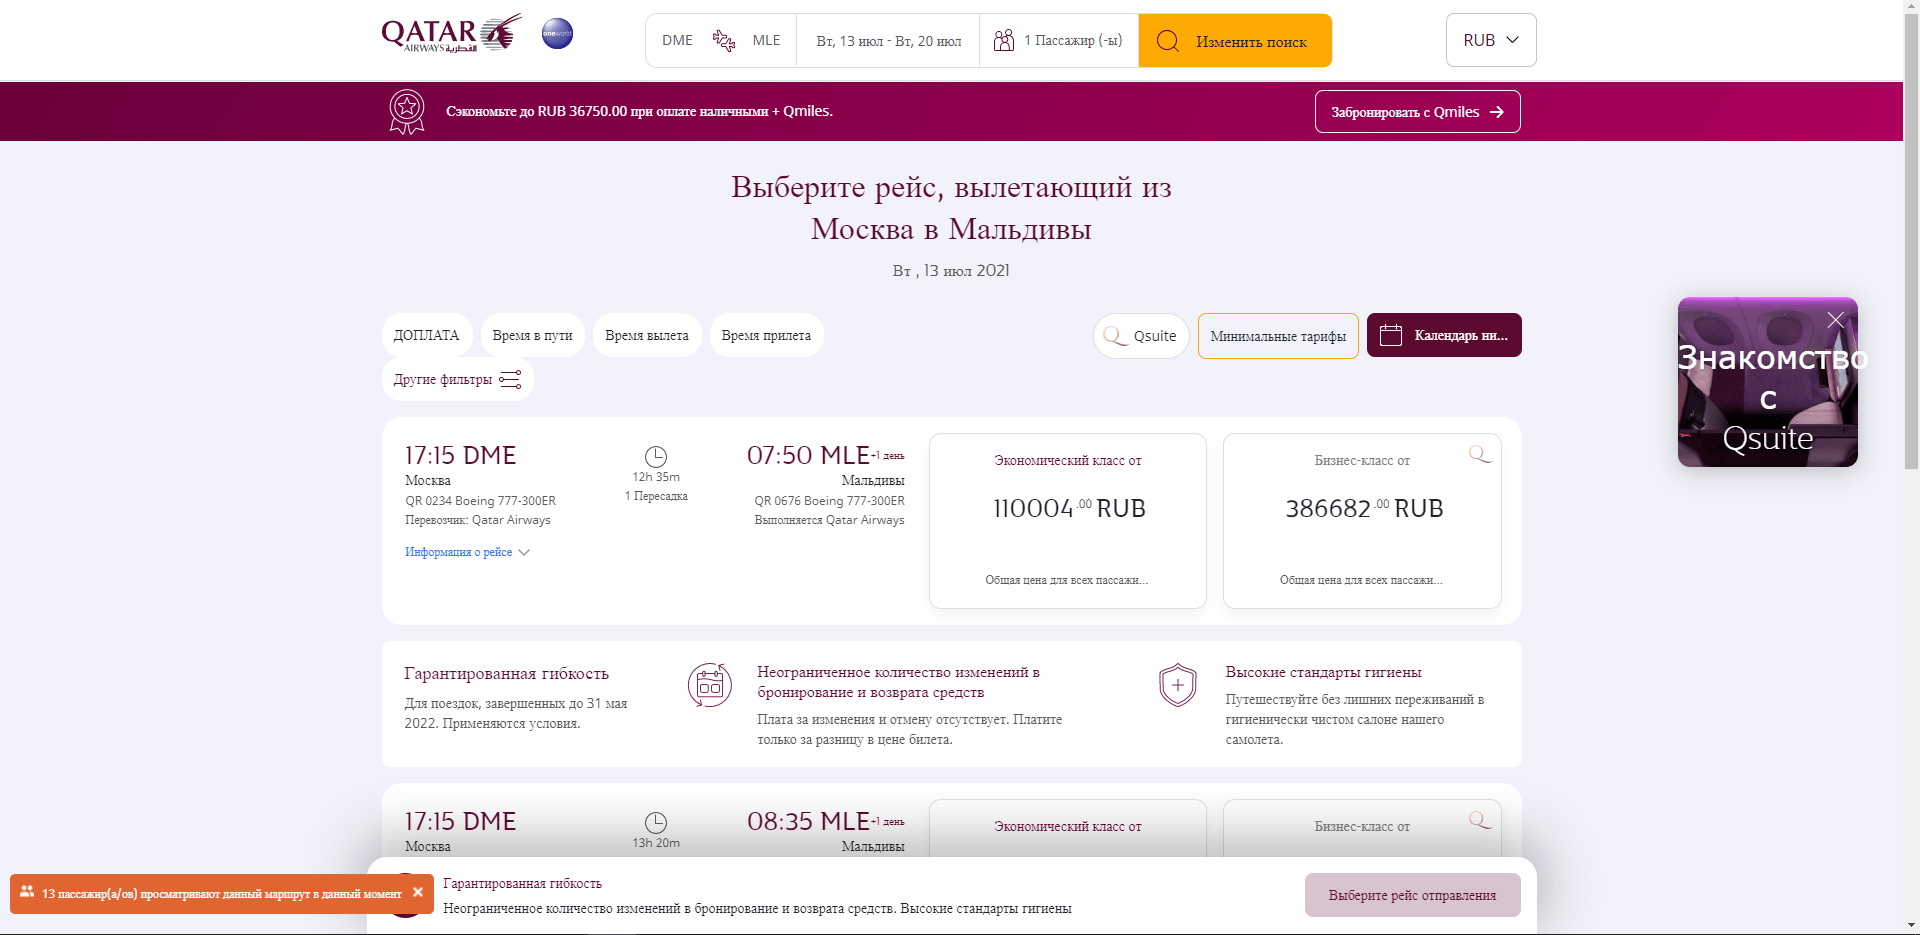
Task: Toggle the Qsuite filter chip
Action: (1141, 336)
